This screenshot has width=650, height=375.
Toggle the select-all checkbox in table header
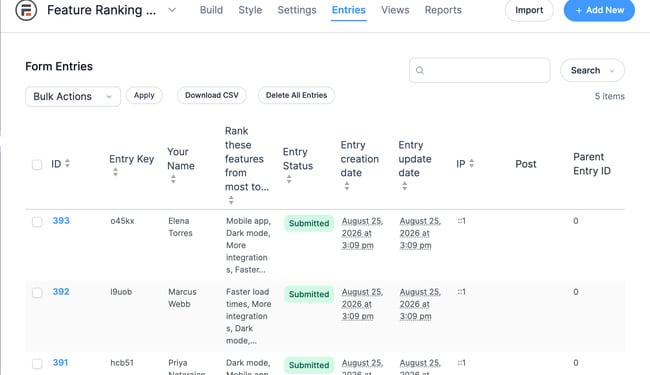pos(37,165)
